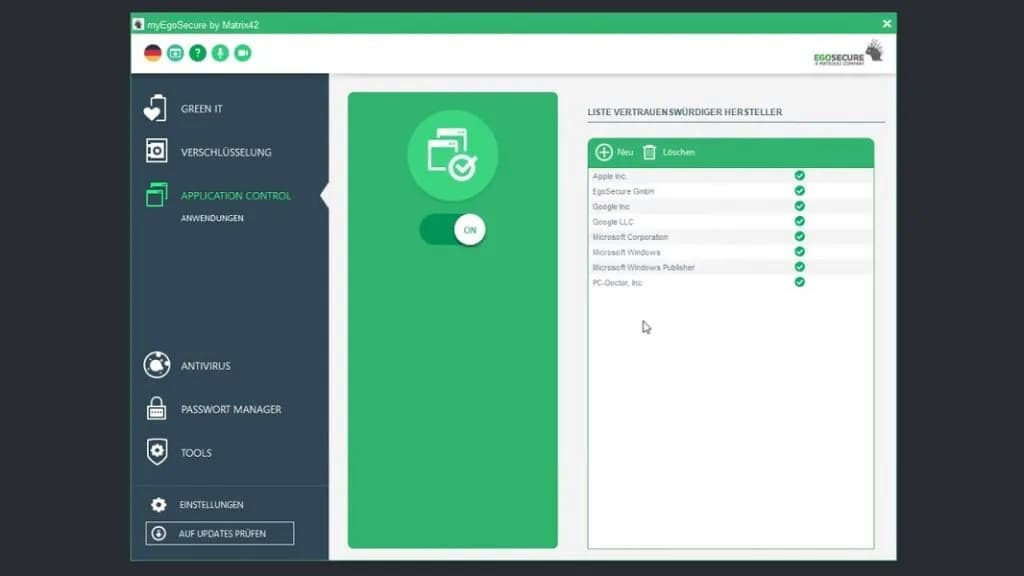Open Einstellungen settings

(x=212, y=505)
